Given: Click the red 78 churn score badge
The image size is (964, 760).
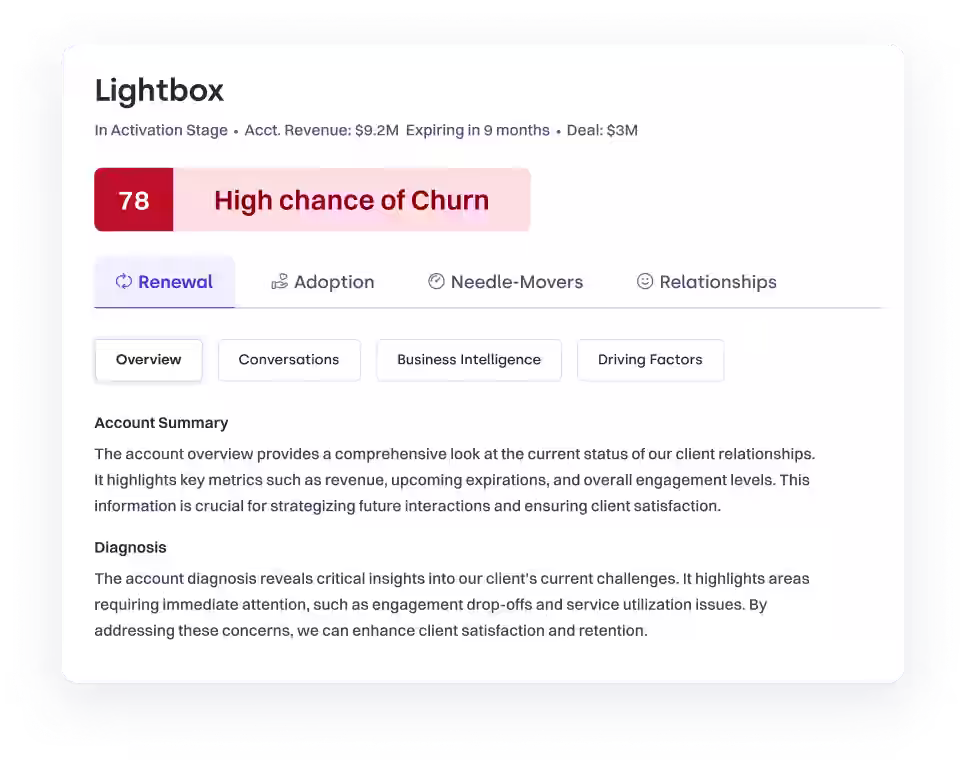Looking at the screenshot, I should [x=134, y=200].
